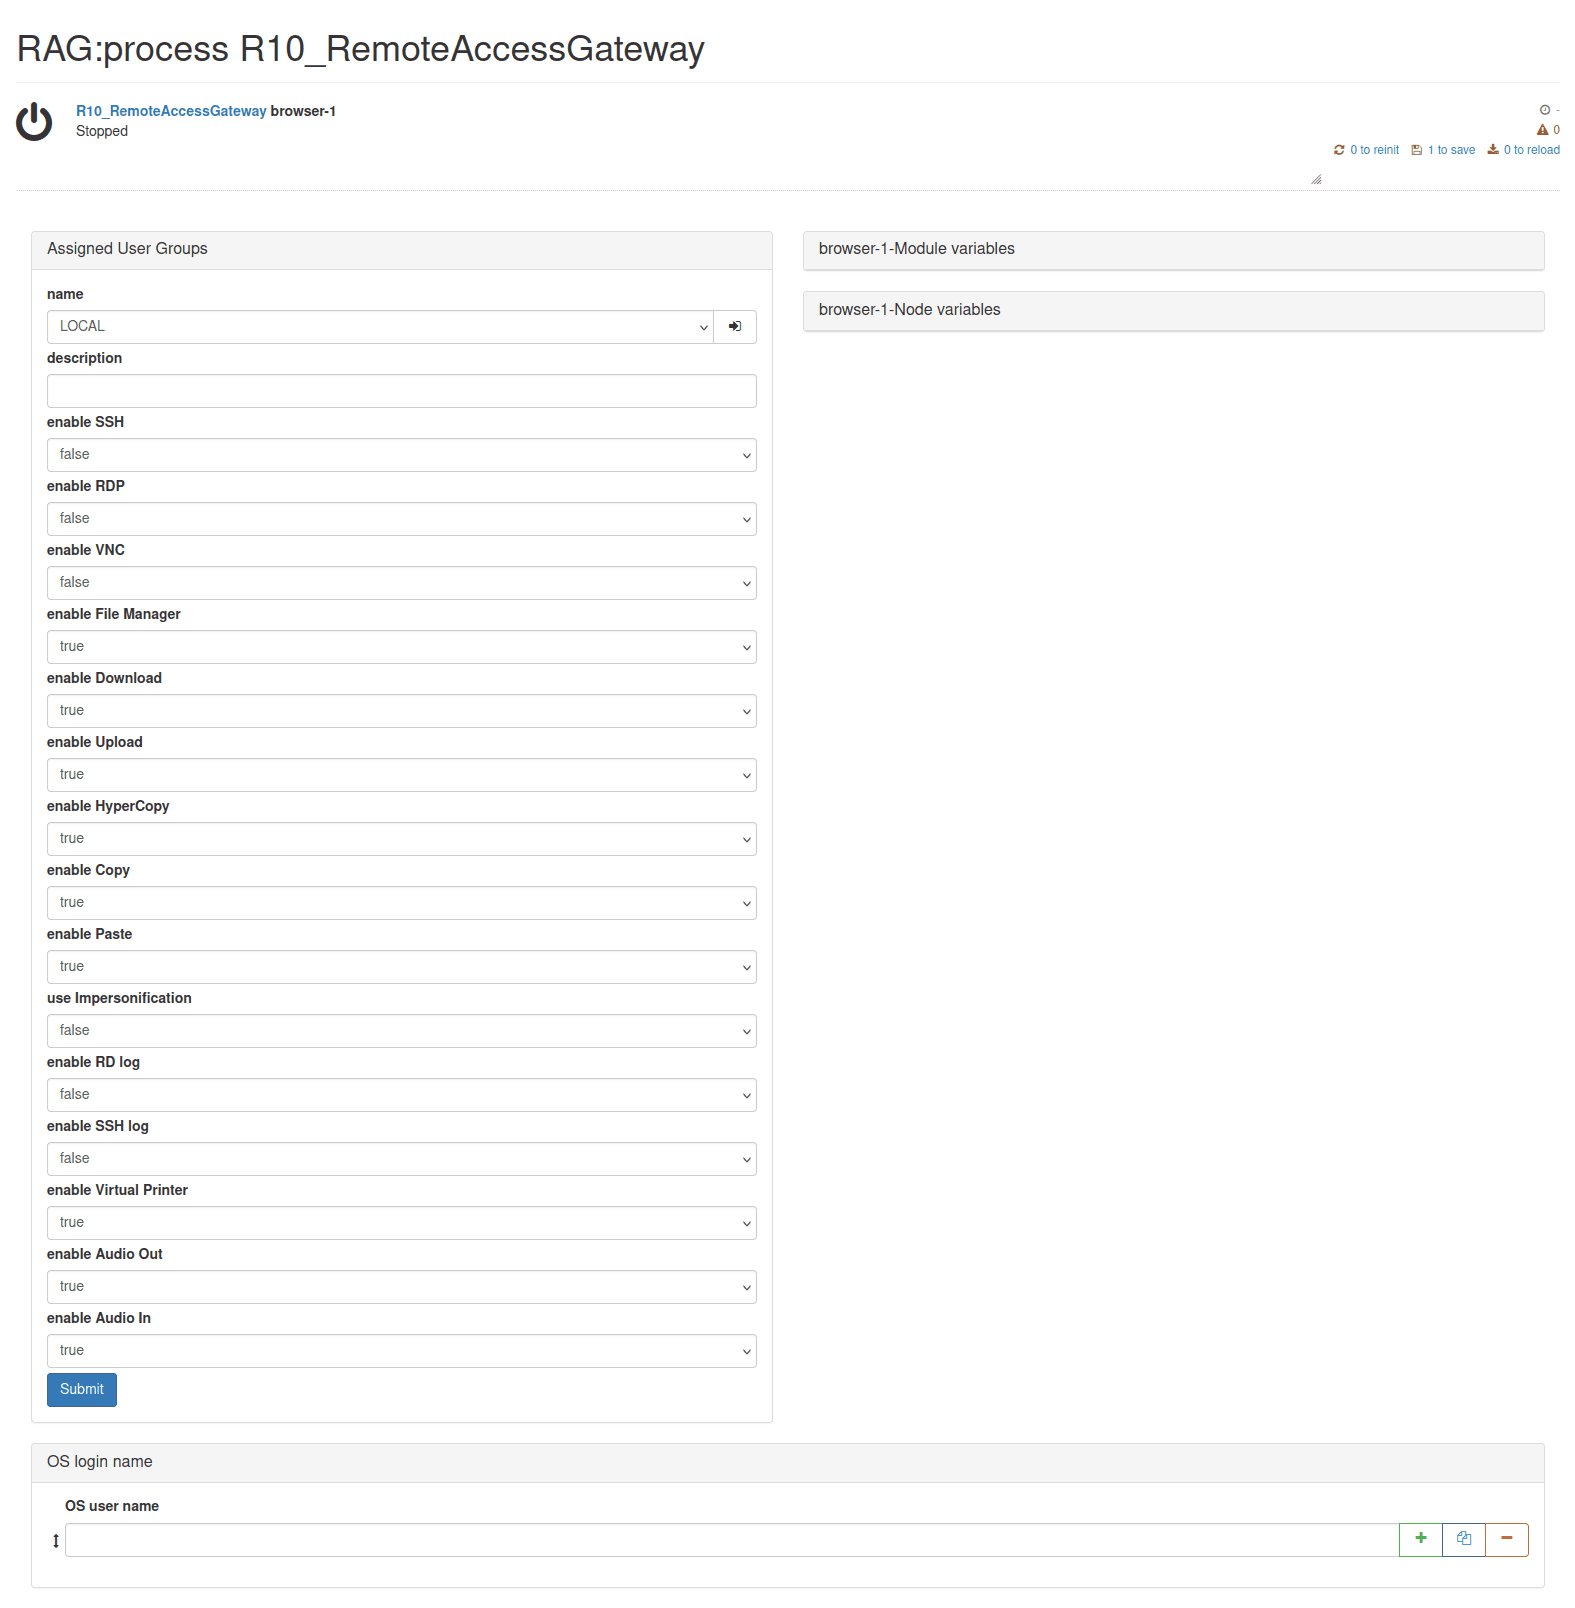
Task: Click the green plus add-row icon
Action: point(1420,1539)
